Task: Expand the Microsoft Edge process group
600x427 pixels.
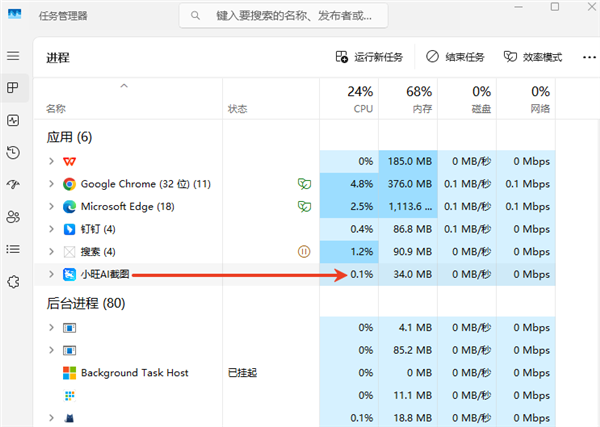Action: (51, 206)
